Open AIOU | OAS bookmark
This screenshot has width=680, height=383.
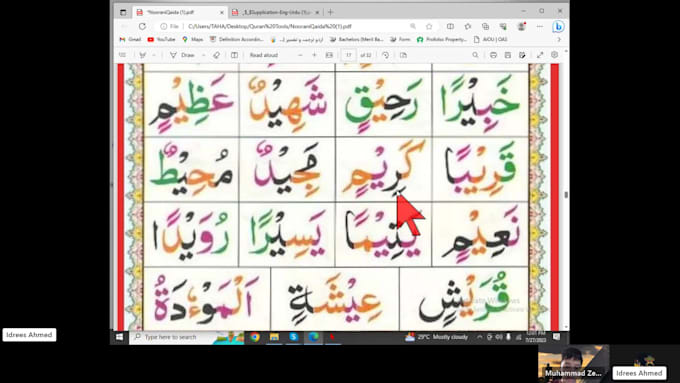pos(490,39)
